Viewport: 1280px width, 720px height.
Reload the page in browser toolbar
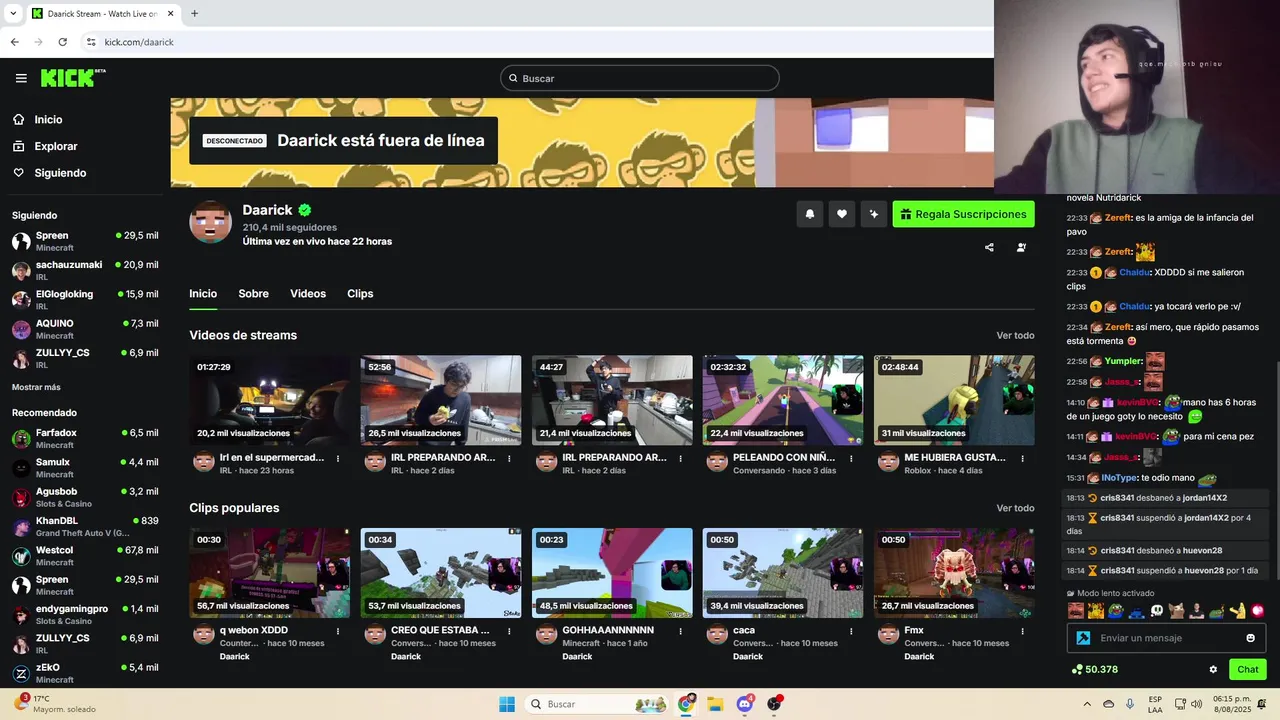pos(62,42)
